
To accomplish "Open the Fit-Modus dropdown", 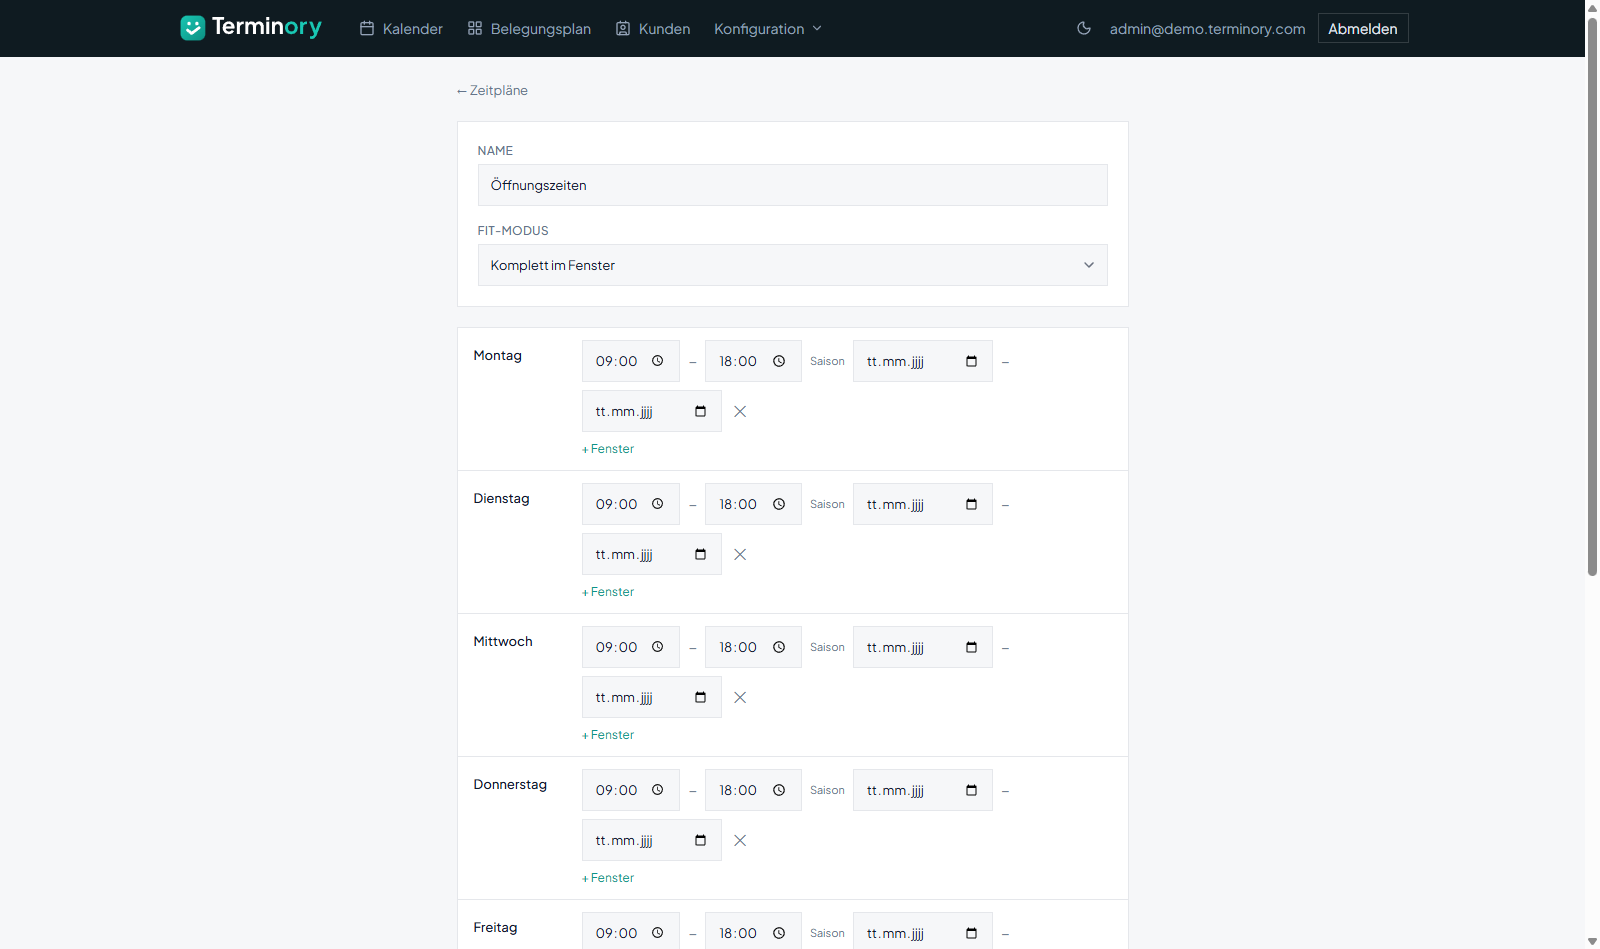I will [x=792, y=265].
